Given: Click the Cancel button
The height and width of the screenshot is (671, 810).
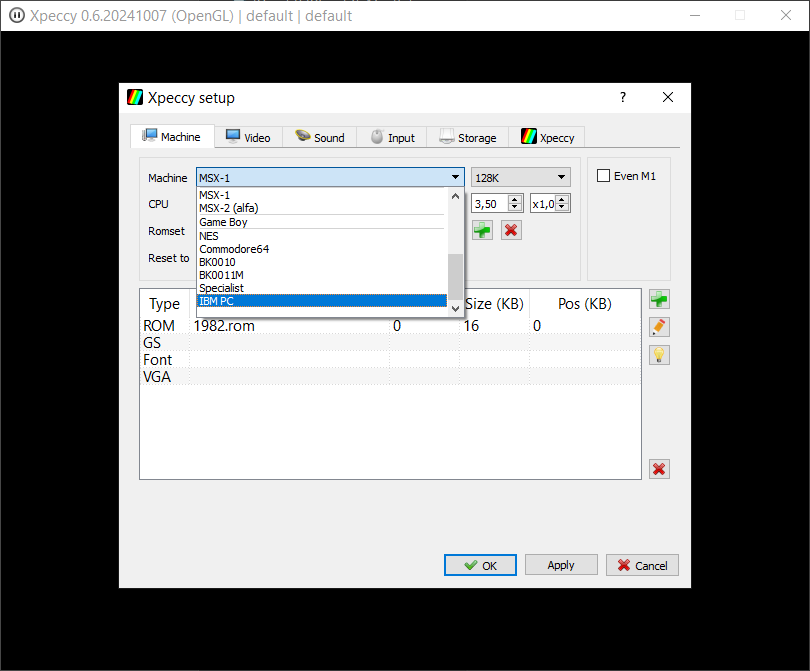Looking at the screenshot, I should (642, 565).
